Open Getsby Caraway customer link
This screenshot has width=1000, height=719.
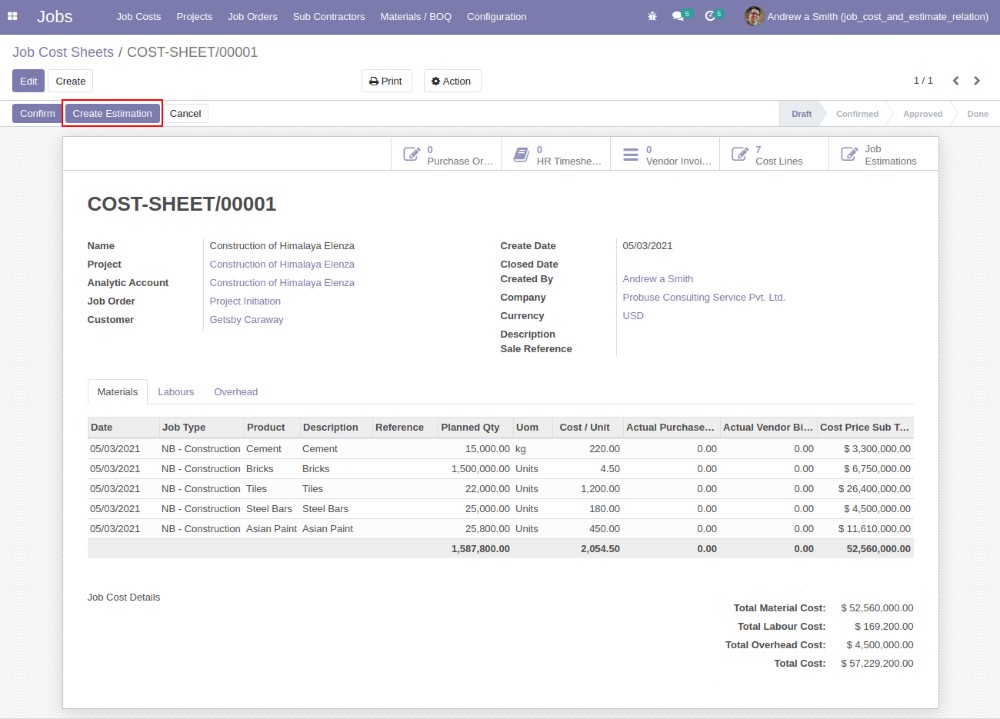pyautogui.click(x=246, y=320)
